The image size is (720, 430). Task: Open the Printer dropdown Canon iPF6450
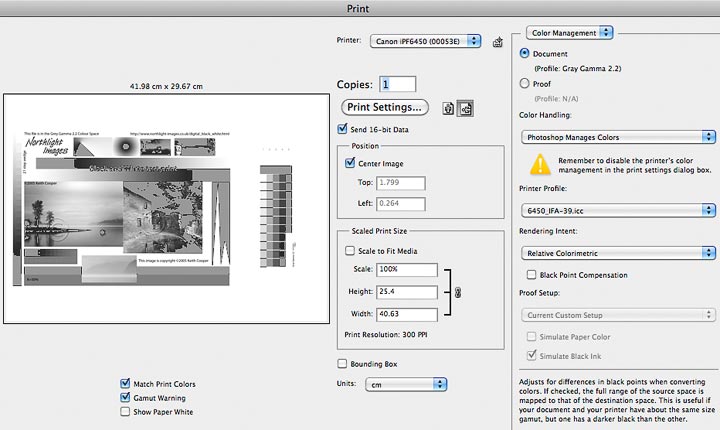(x=425, y=41)
